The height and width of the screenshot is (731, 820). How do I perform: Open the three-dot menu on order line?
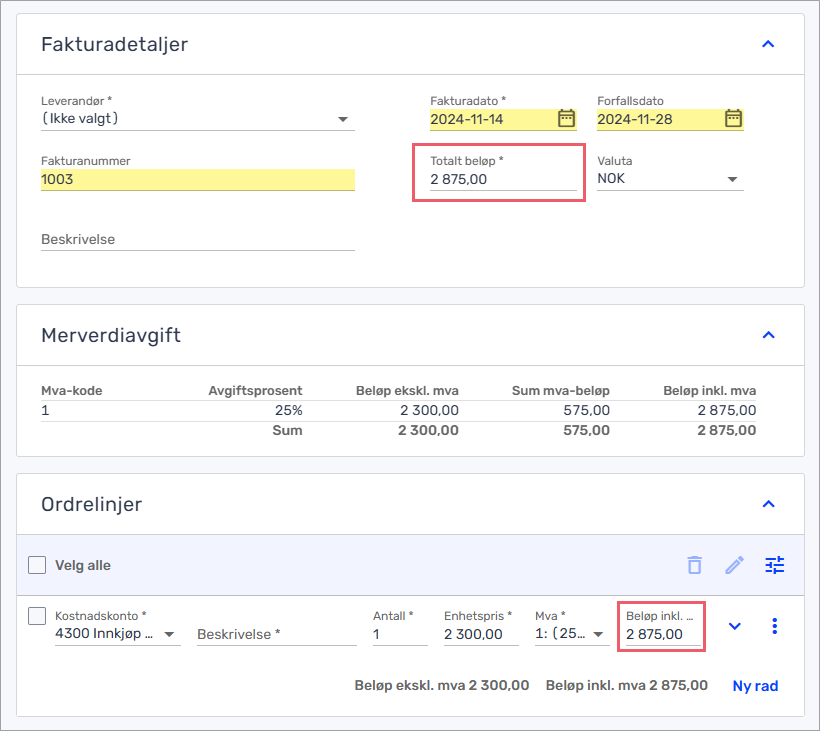click(x=775, y=626)
